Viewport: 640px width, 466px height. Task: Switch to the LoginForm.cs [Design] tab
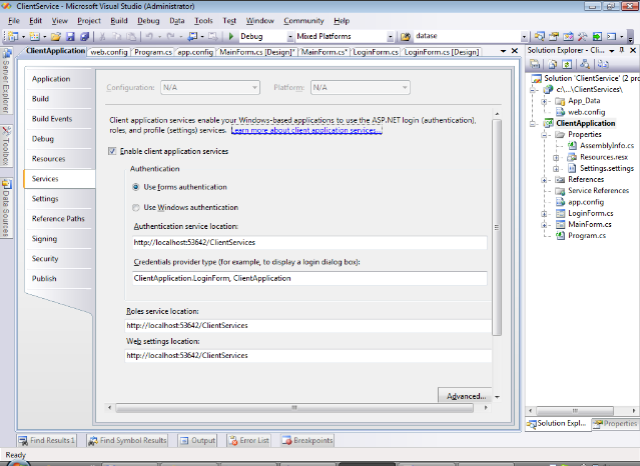tap(442, 52)
